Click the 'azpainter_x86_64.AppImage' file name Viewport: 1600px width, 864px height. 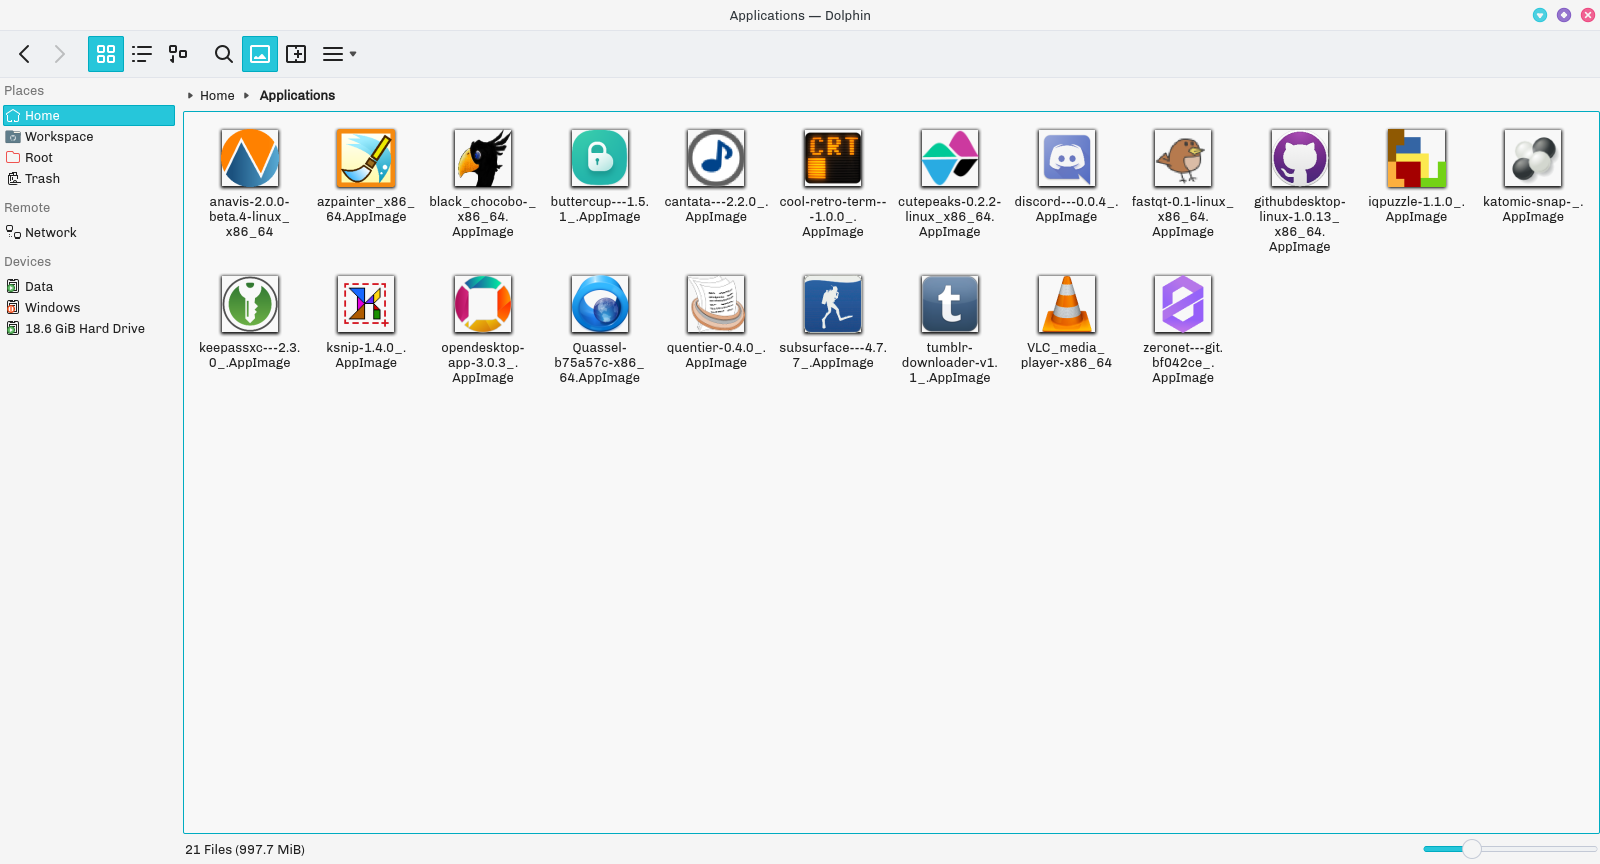366,209
